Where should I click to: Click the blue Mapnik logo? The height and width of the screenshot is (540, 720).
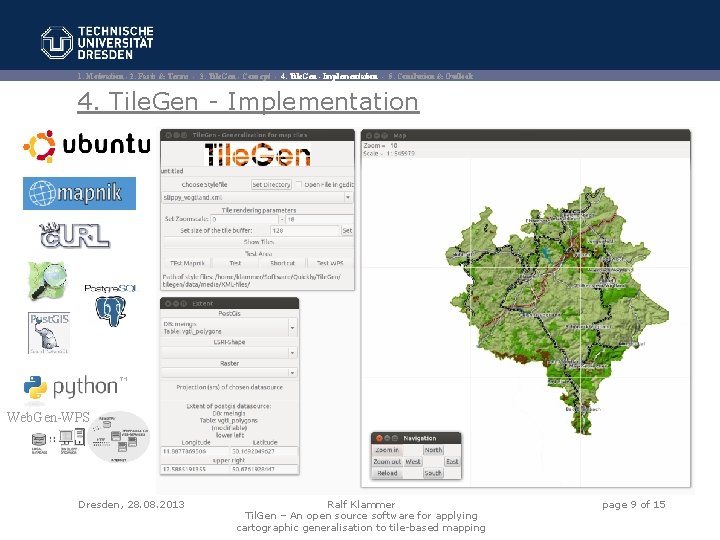click(x=79, y=193)
